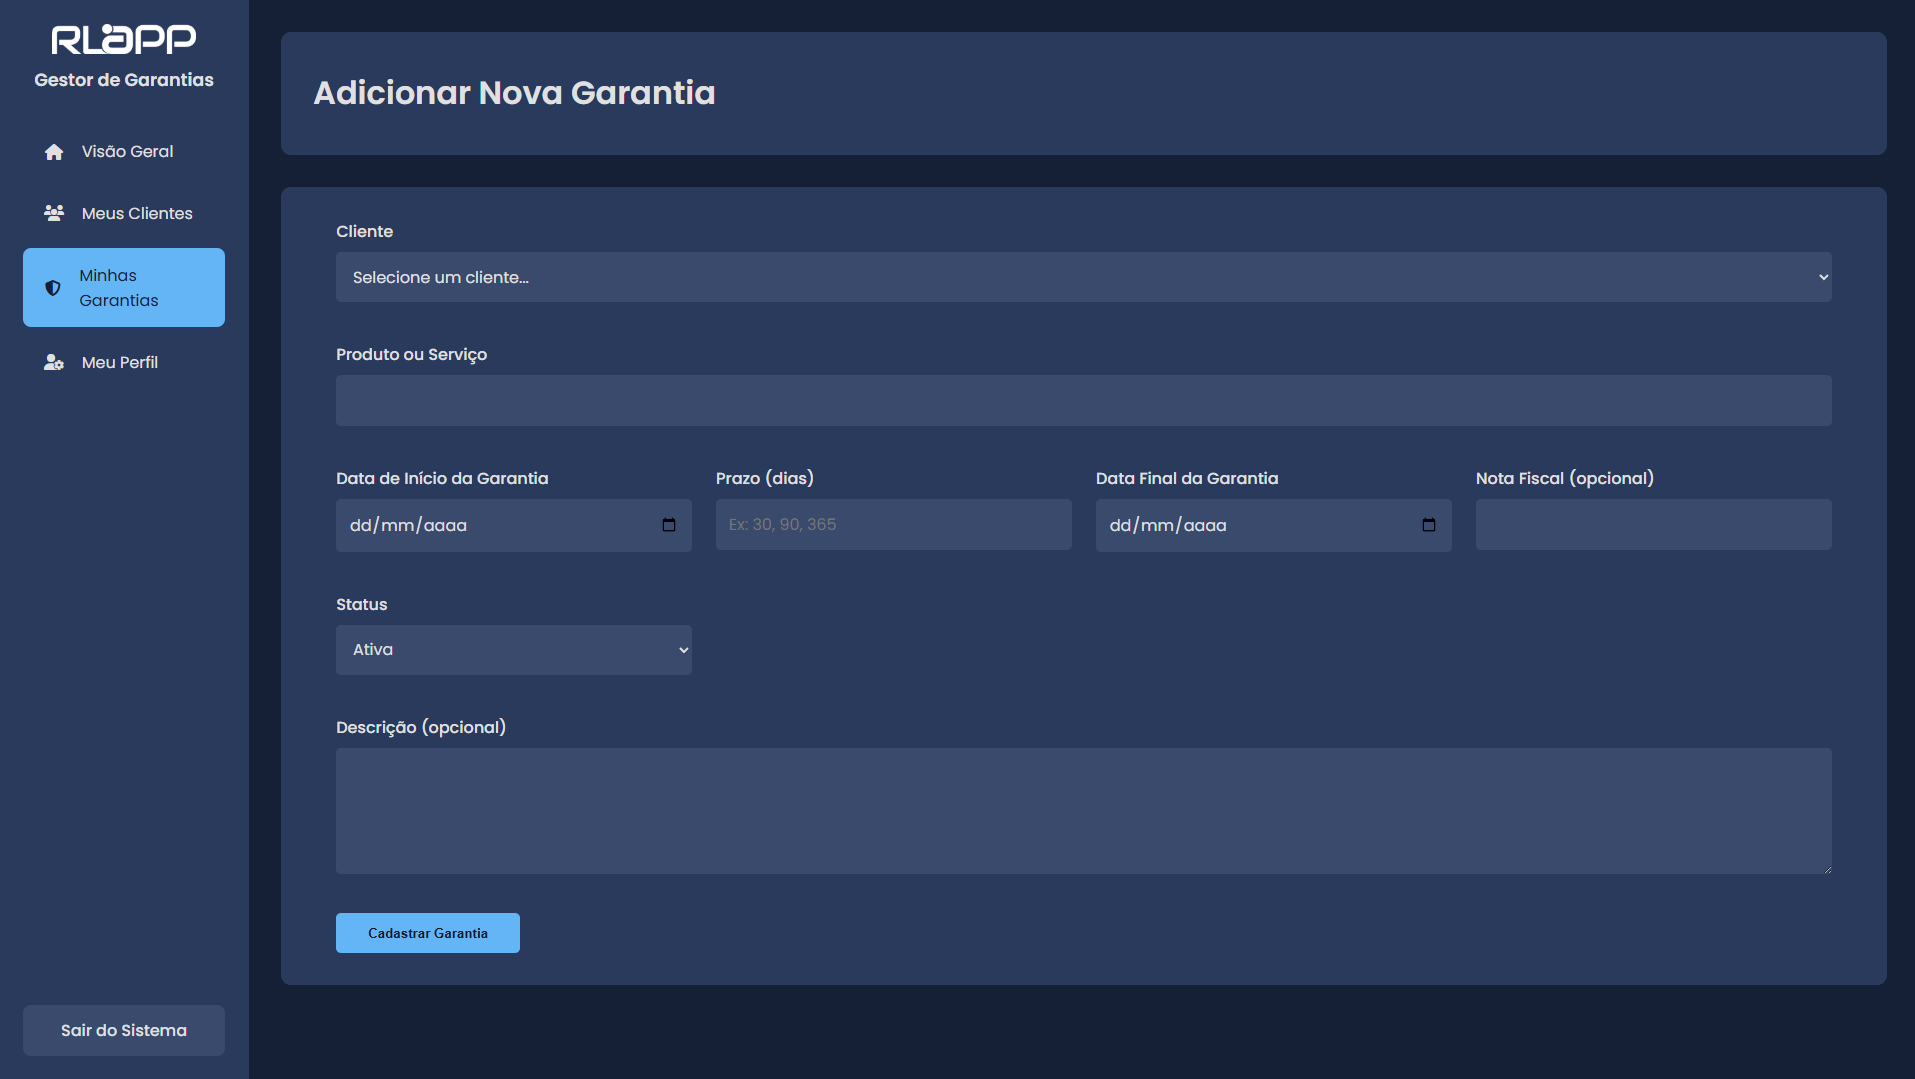Click the chevron arrow of Cliente select
The image size is (1915, 1079).
click(x=1823, y=277)
